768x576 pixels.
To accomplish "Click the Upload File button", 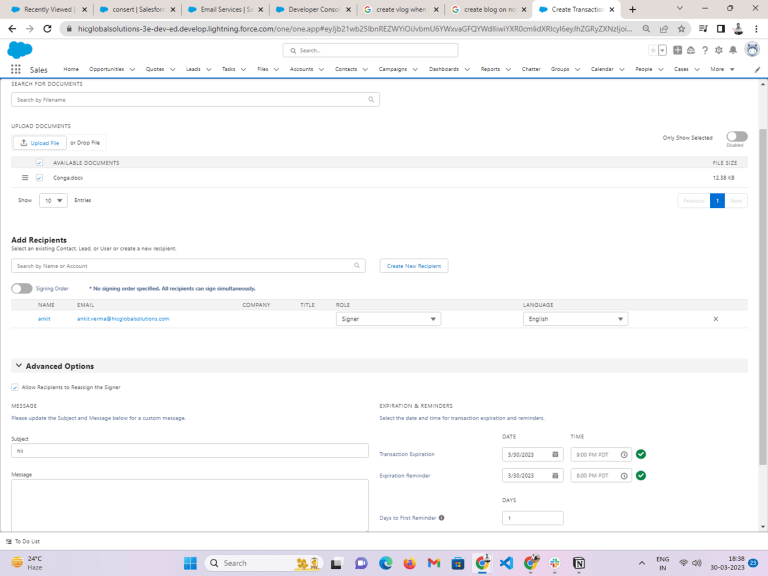I will tap(40, 143).
